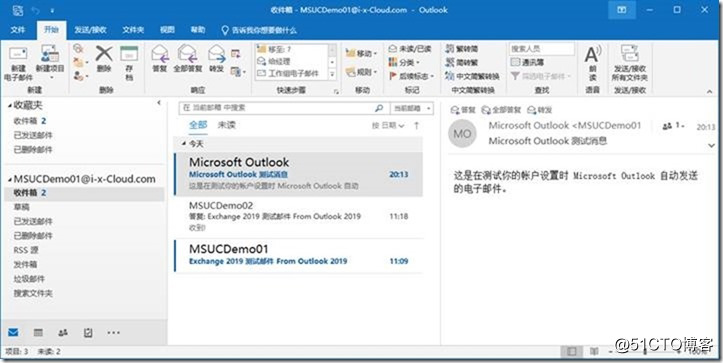Screen dimensions: 723x363
Task: Switch to the Tasks view icon in the navigation bar
Action: tap(88, 332)
